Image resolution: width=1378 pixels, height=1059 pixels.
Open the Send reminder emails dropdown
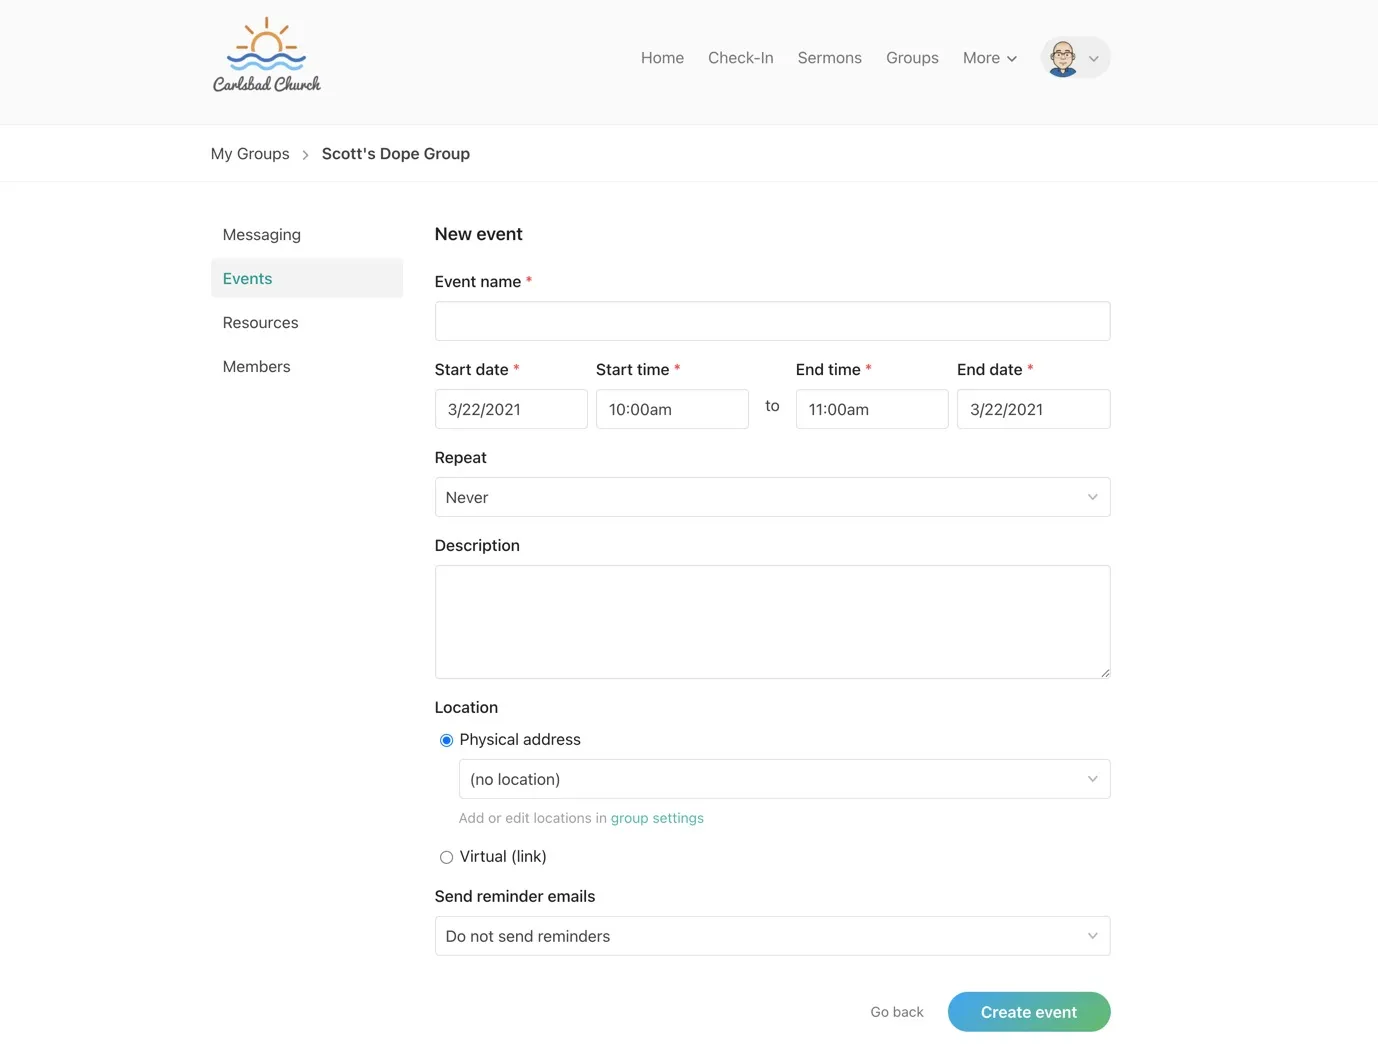[772, 936]
